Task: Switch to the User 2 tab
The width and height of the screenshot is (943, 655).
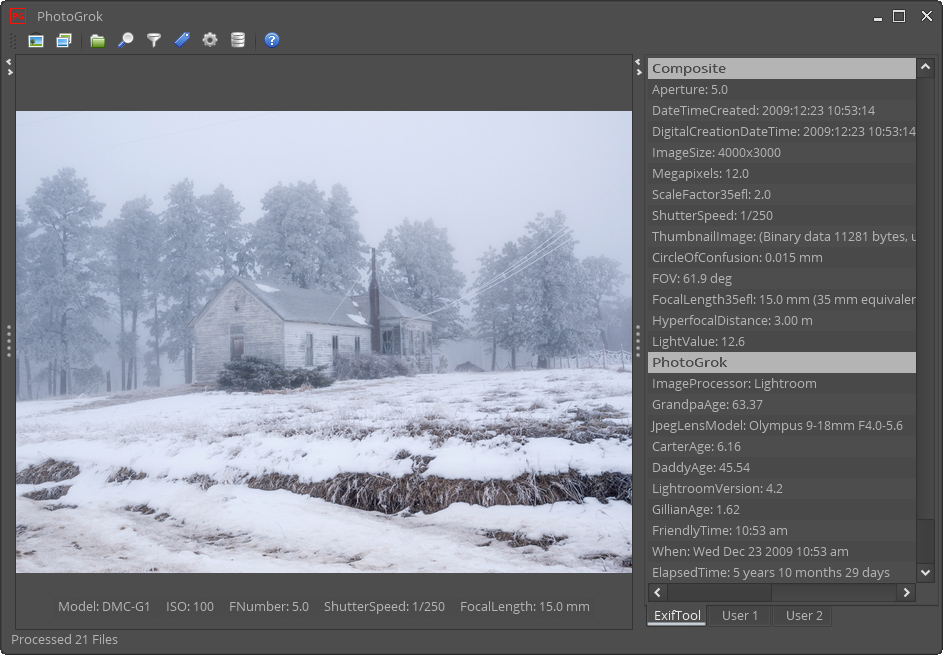Action: [x=802, y=616]
